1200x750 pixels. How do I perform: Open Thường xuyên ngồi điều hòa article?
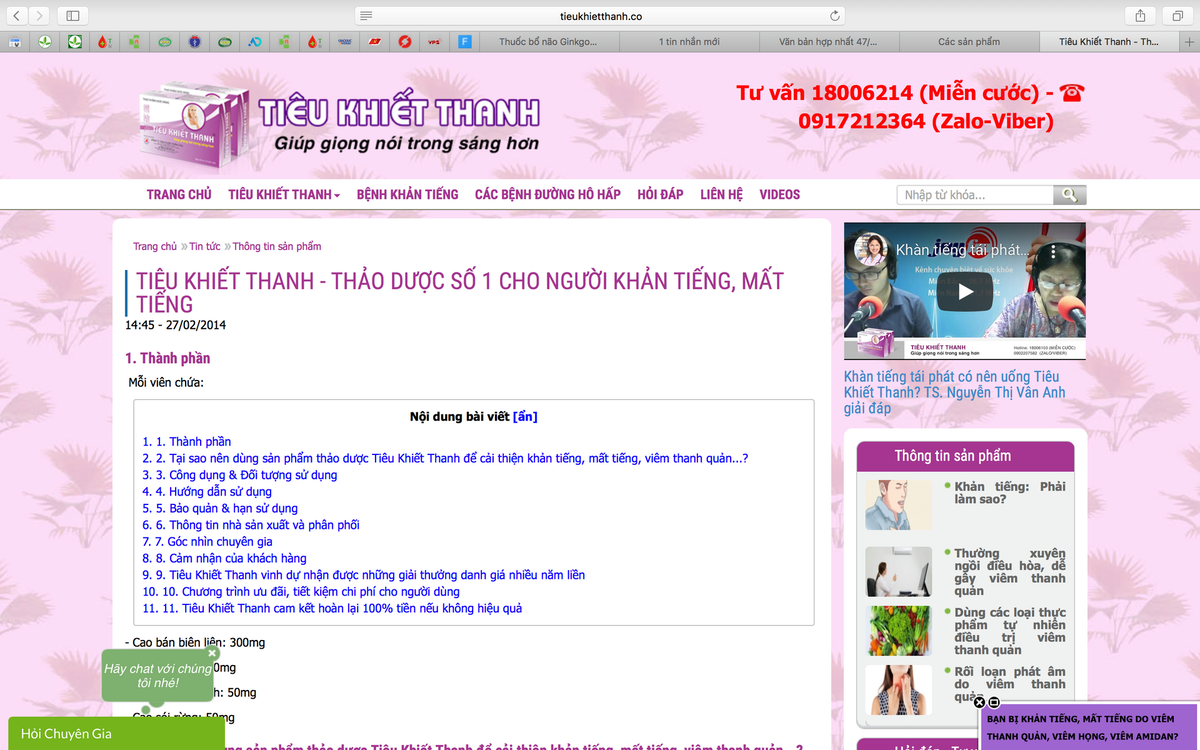click(1010, 571)
